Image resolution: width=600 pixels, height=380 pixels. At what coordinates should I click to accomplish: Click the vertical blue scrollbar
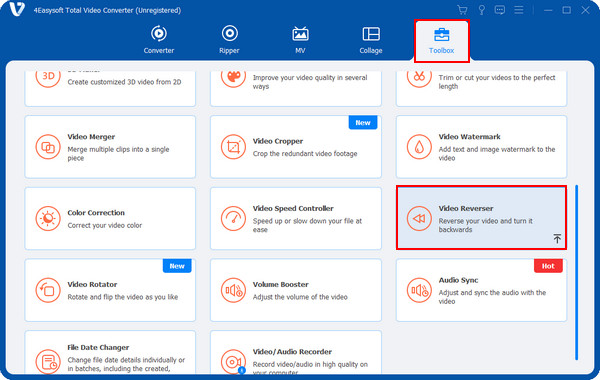(x=576, y=272)
